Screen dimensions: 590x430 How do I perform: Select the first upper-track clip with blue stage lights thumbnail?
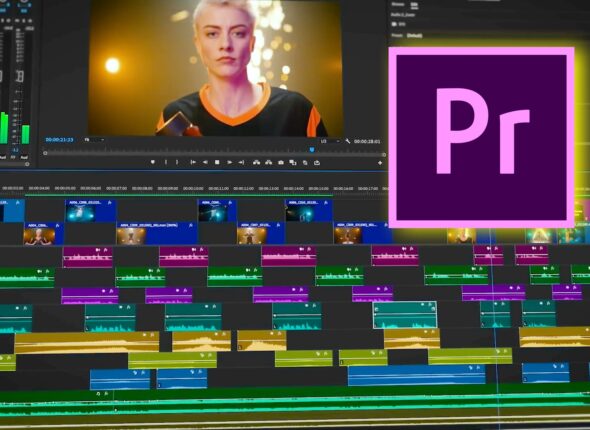pyautogui.click(x=91, y=211)
